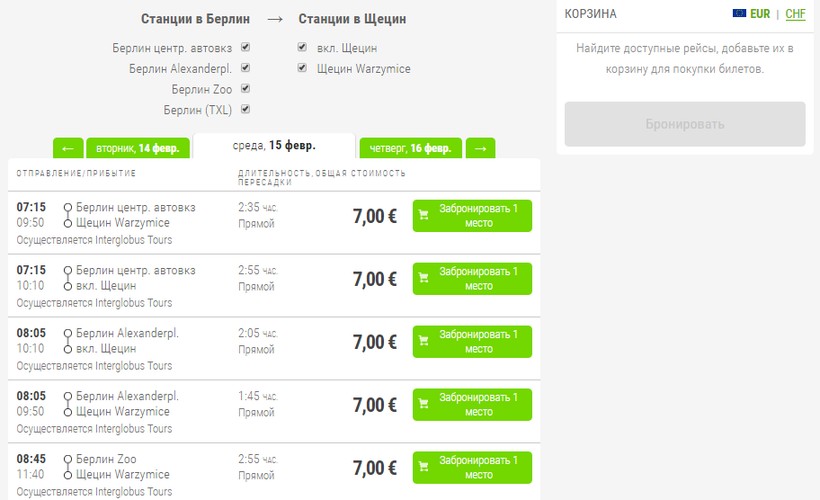Uncheck the вкл. Щецин checkbox
This screenshot has width=820, height=500.
[302, 47]
